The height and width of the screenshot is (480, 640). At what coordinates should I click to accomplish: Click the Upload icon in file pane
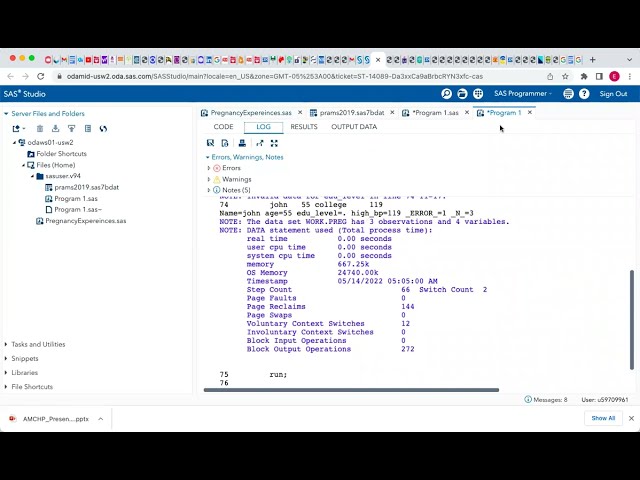click(71, 129)
